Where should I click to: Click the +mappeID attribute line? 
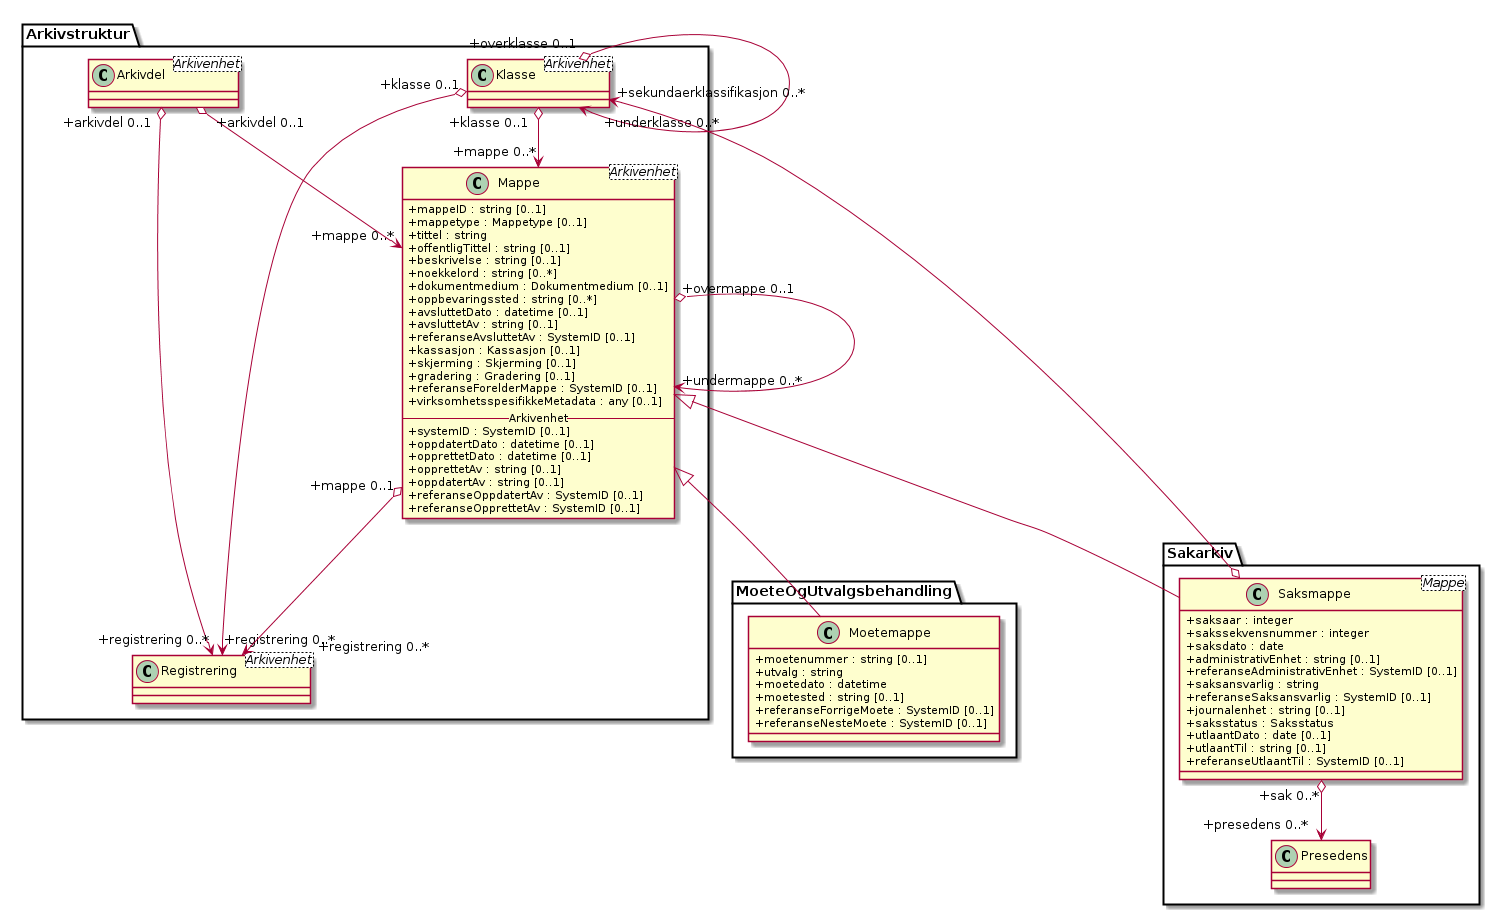477,210
